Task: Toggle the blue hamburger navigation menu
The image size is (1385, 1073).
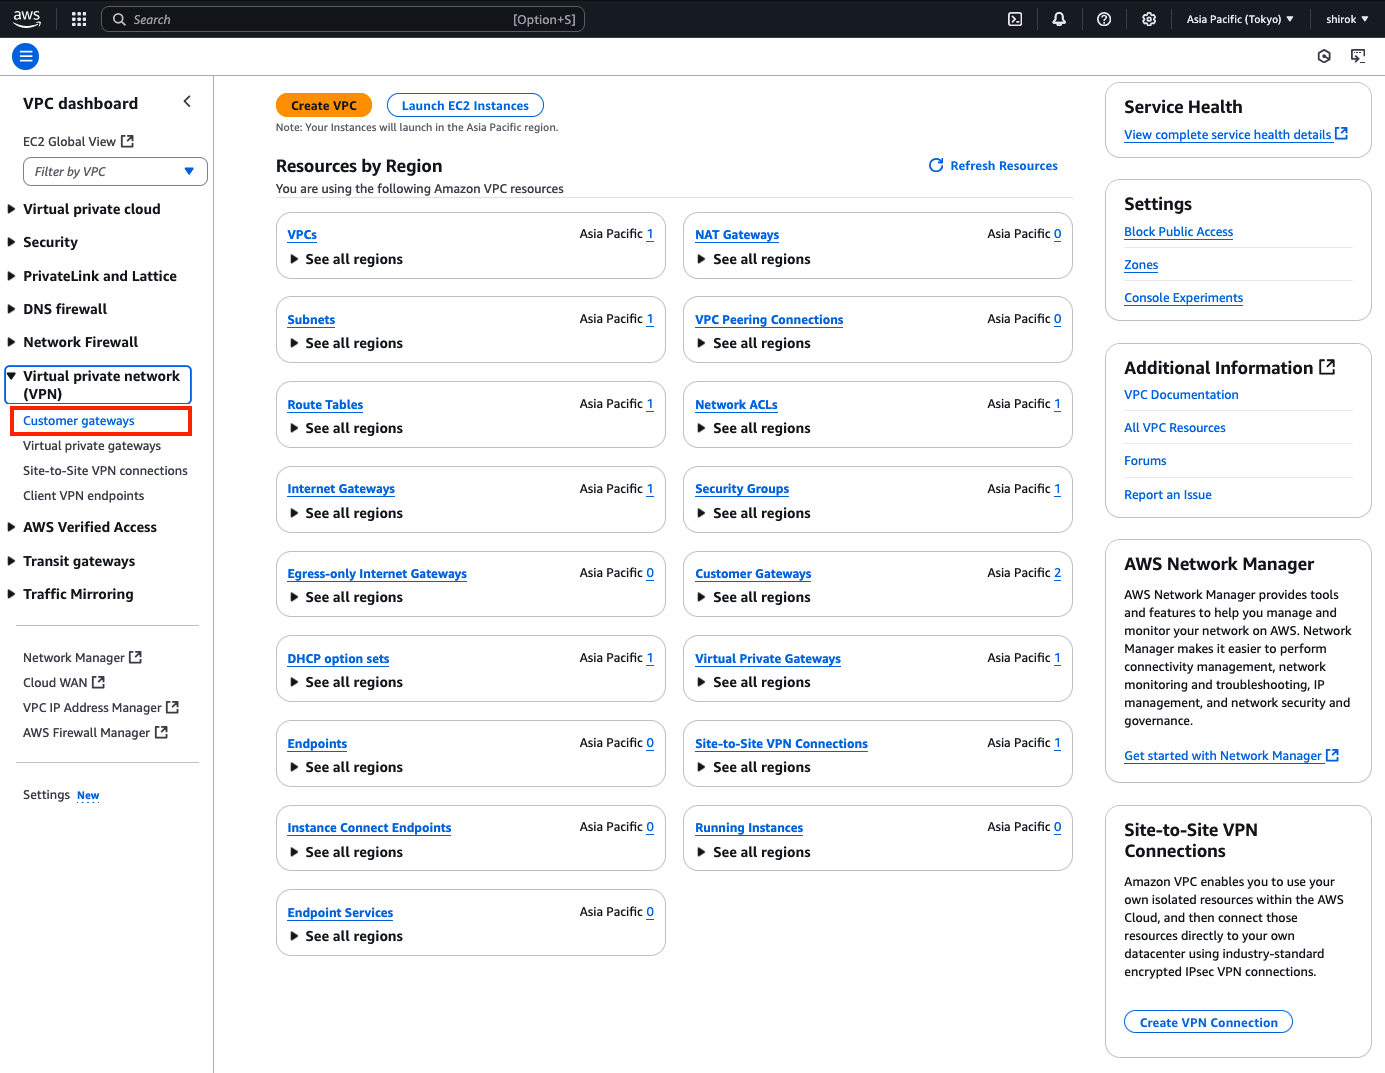Action: point(26,57)
